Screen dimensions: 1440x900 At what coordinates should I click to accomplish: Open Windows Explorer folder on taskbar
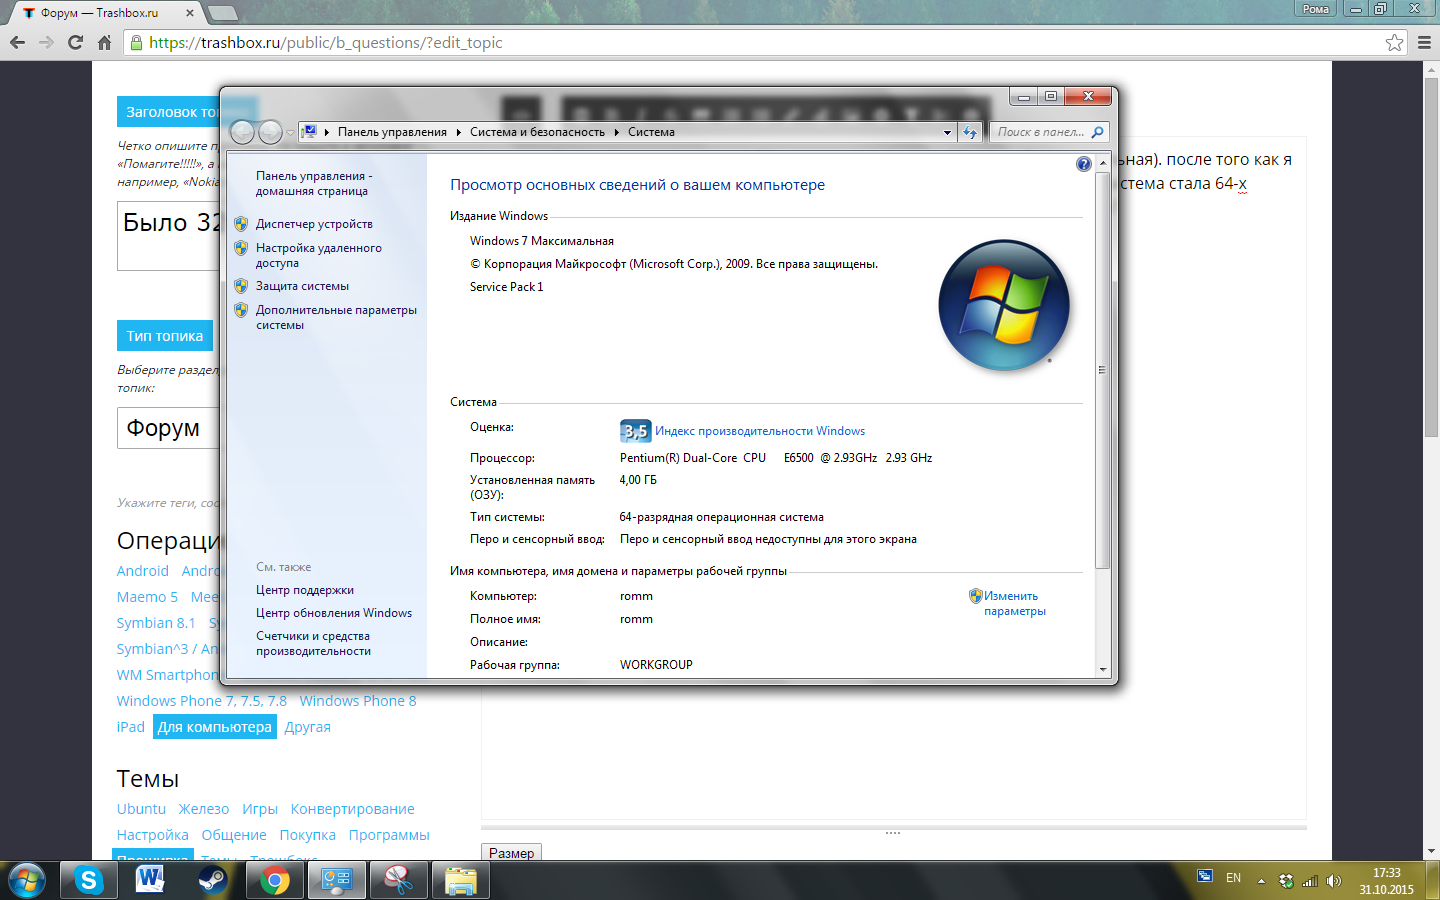coord(461,880)
